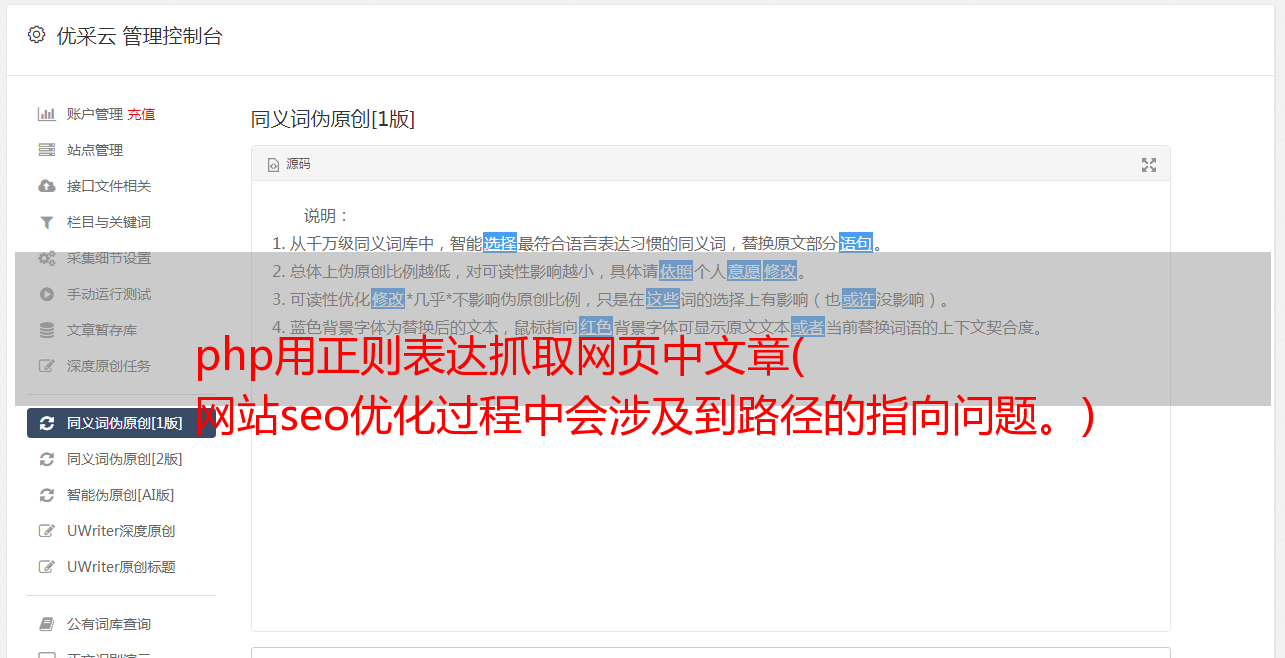Click the gear icon beside 优采云 管理控制台
This screenshot has height=658, width=1285.
coord(36,35)
